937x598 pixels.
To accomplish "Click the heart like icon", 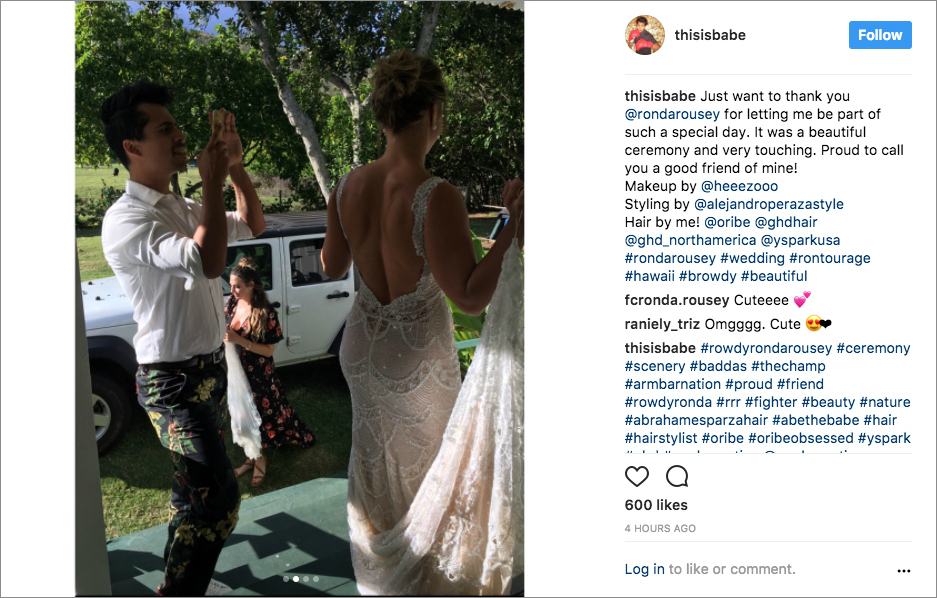I will click(x=636, y=477).
